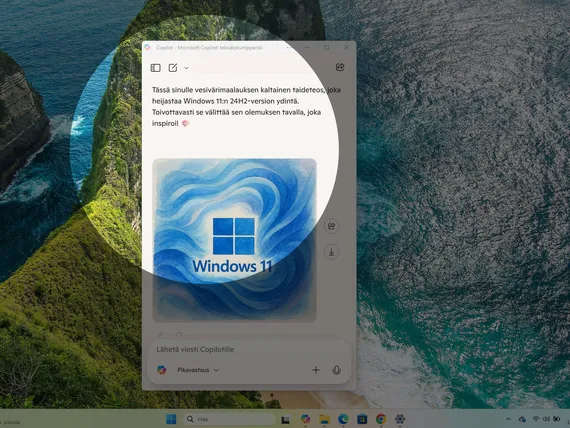
Task: Click the share conversation icon in header
Action: [340, 67]
